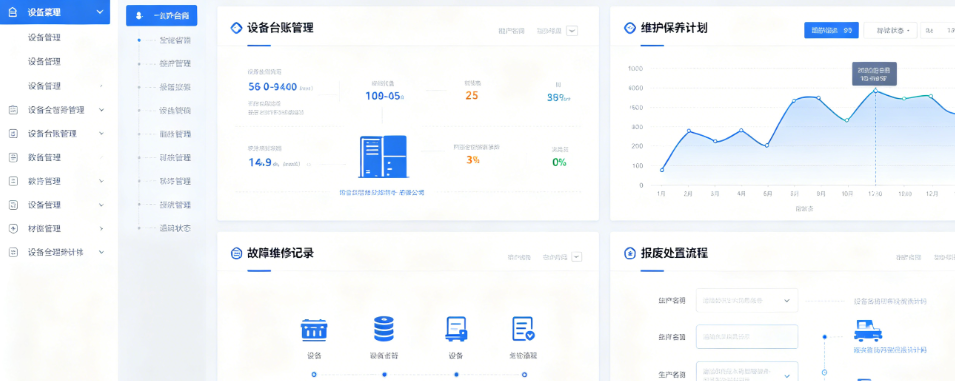Click the icon beside 报废处置流程 title
Image resolution: width=955 pixels, height=381 pixels.
[x=630, y=253]
